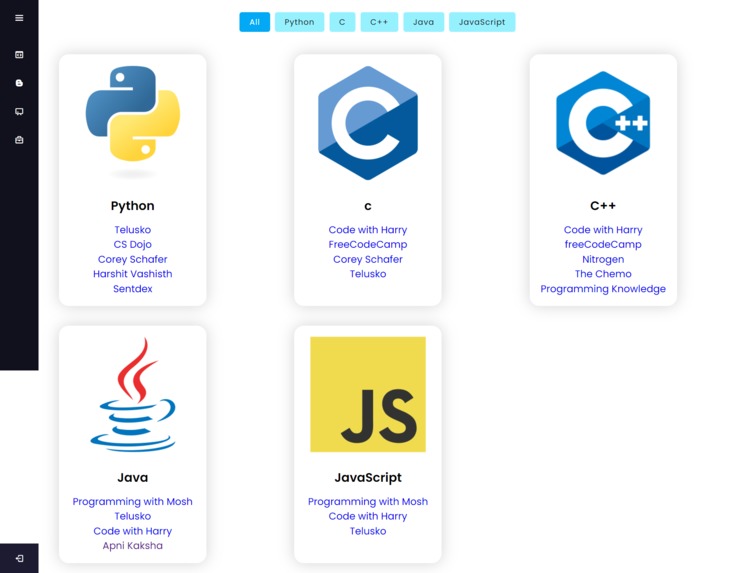
Task: Filter by C++ tab
Action: (x=379, y=22)
